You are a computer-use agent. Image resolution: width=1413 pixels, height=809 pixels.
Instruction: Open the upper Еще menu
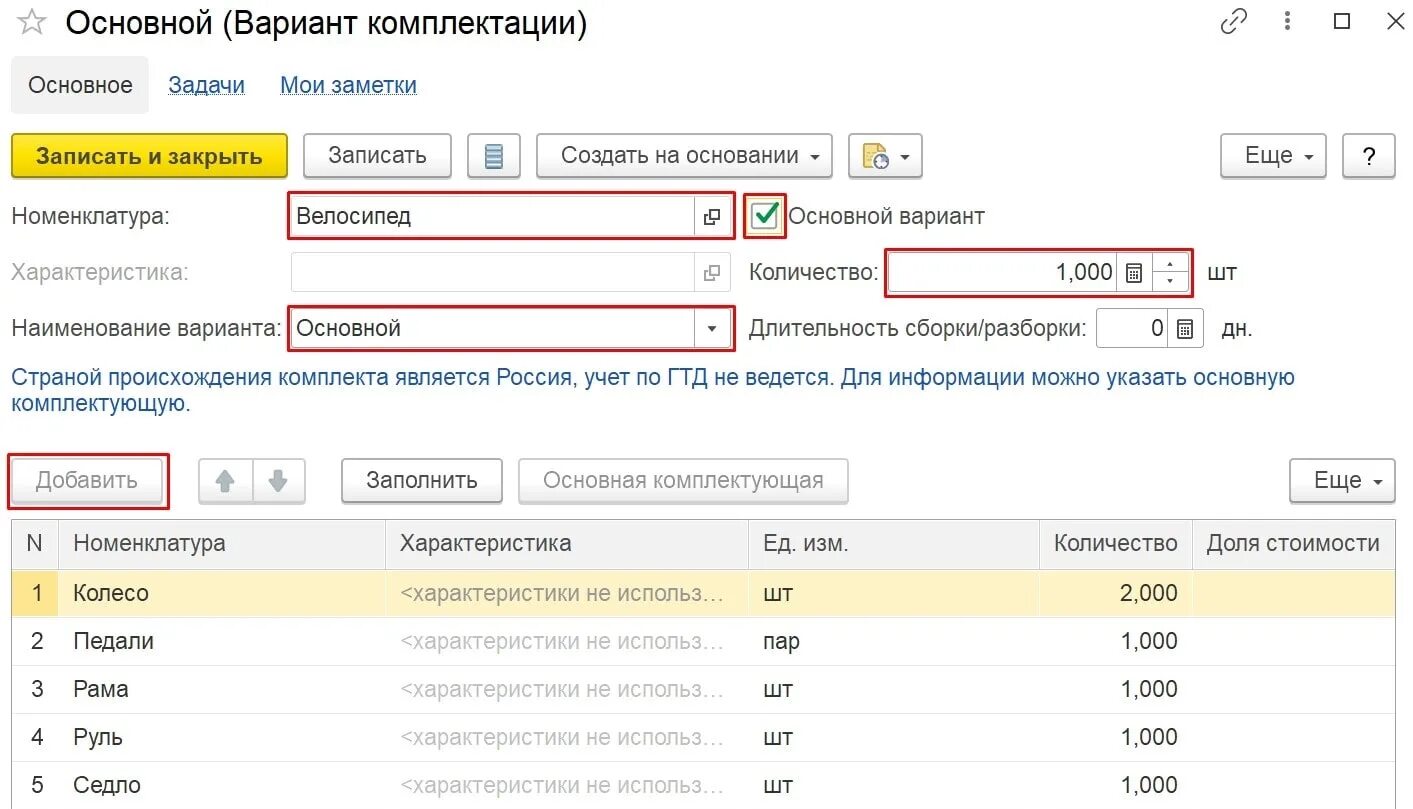tap(1273, 156)
